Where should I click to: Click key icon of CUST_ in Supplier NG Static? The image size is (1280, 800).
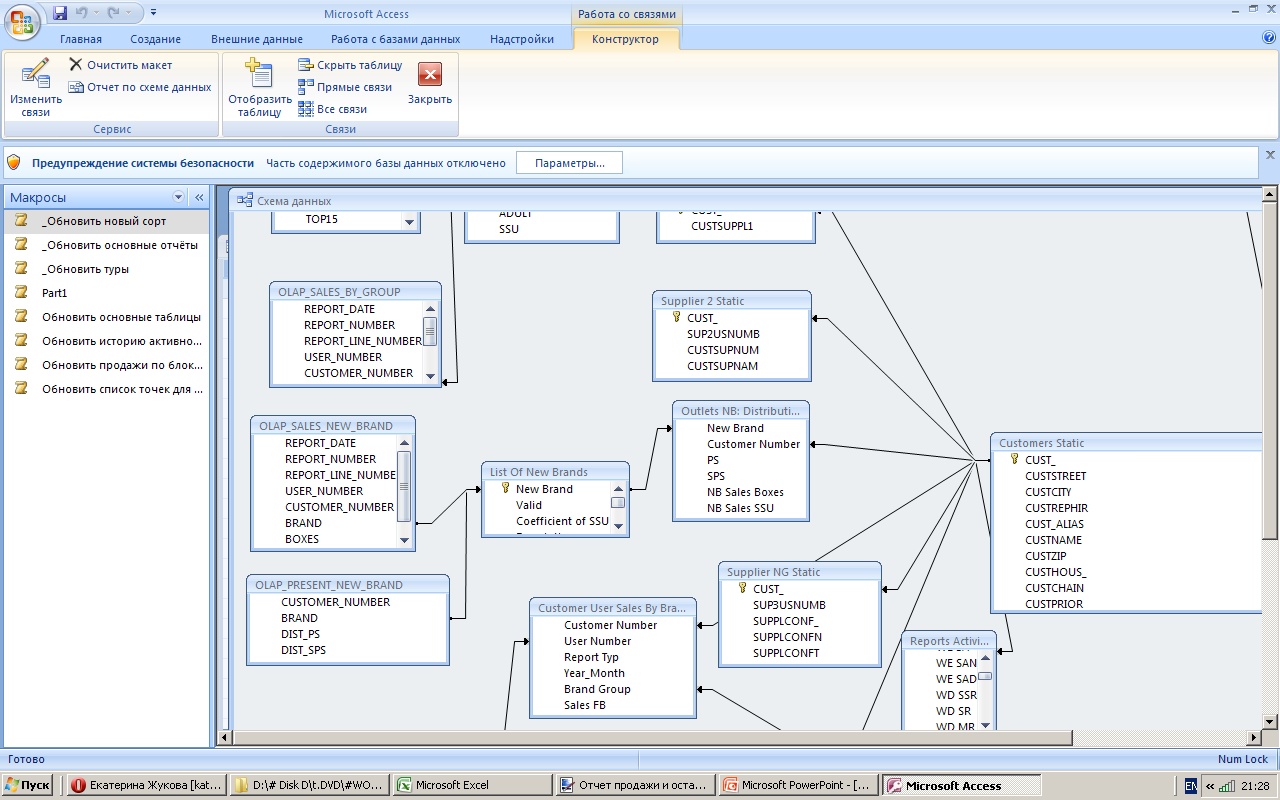pyautogui.click(x=742, y=589)
